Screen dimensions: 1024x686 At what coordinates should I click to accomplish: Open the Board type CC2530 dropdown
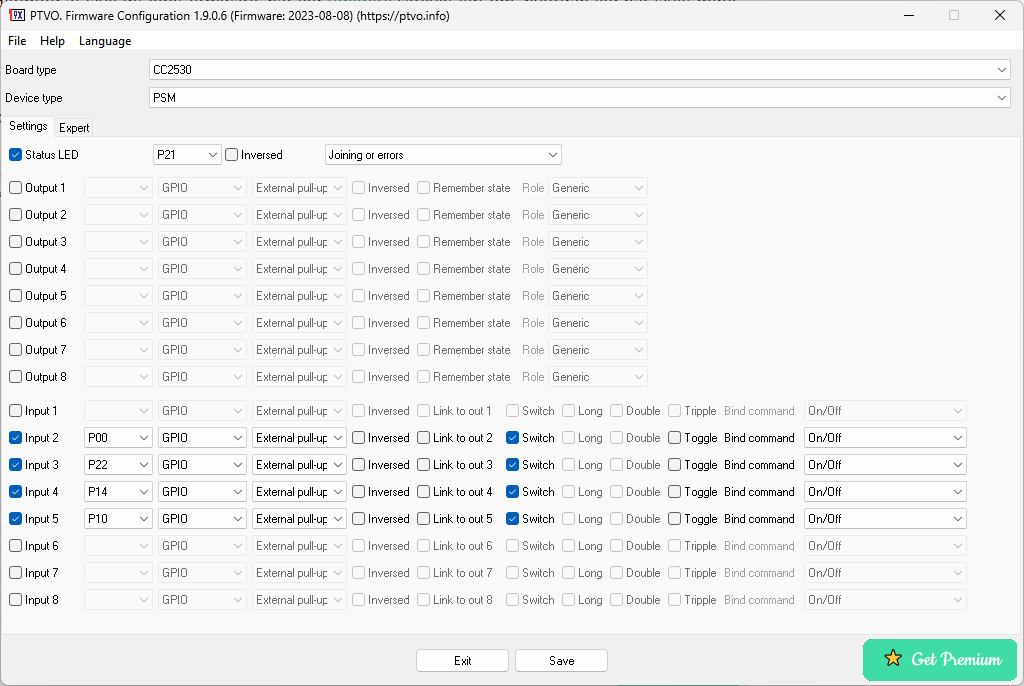pyautogui.click(x=579, y=70)
